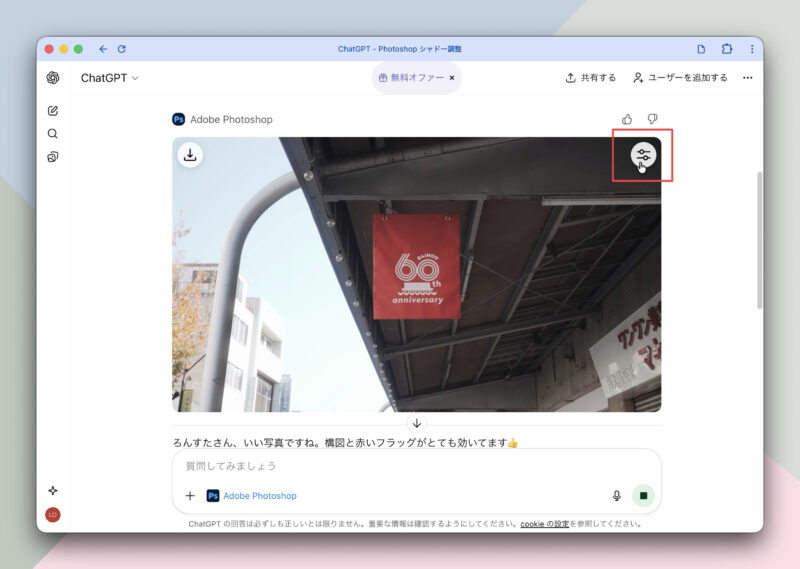Screen dimensions: 800x569
Task: Click the 無料オファー offer pill
Action: pyautogui.click(x=410, y=78)
